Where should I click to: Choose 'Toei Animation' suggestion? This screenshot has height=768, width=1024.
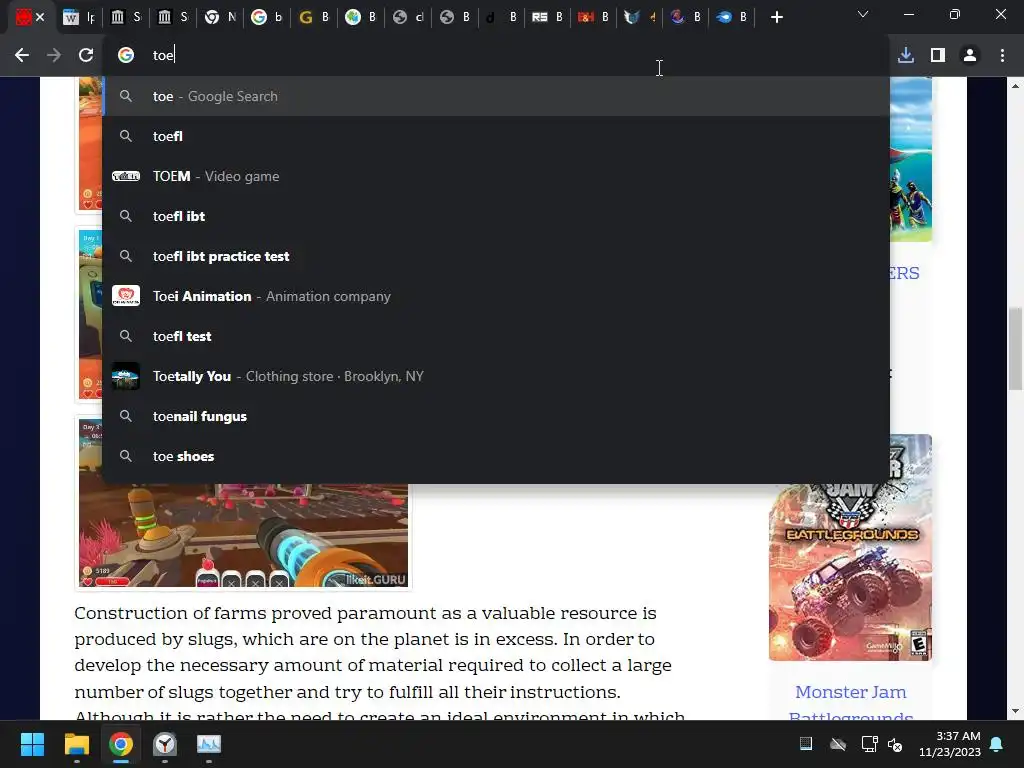[x=496, y=296]
